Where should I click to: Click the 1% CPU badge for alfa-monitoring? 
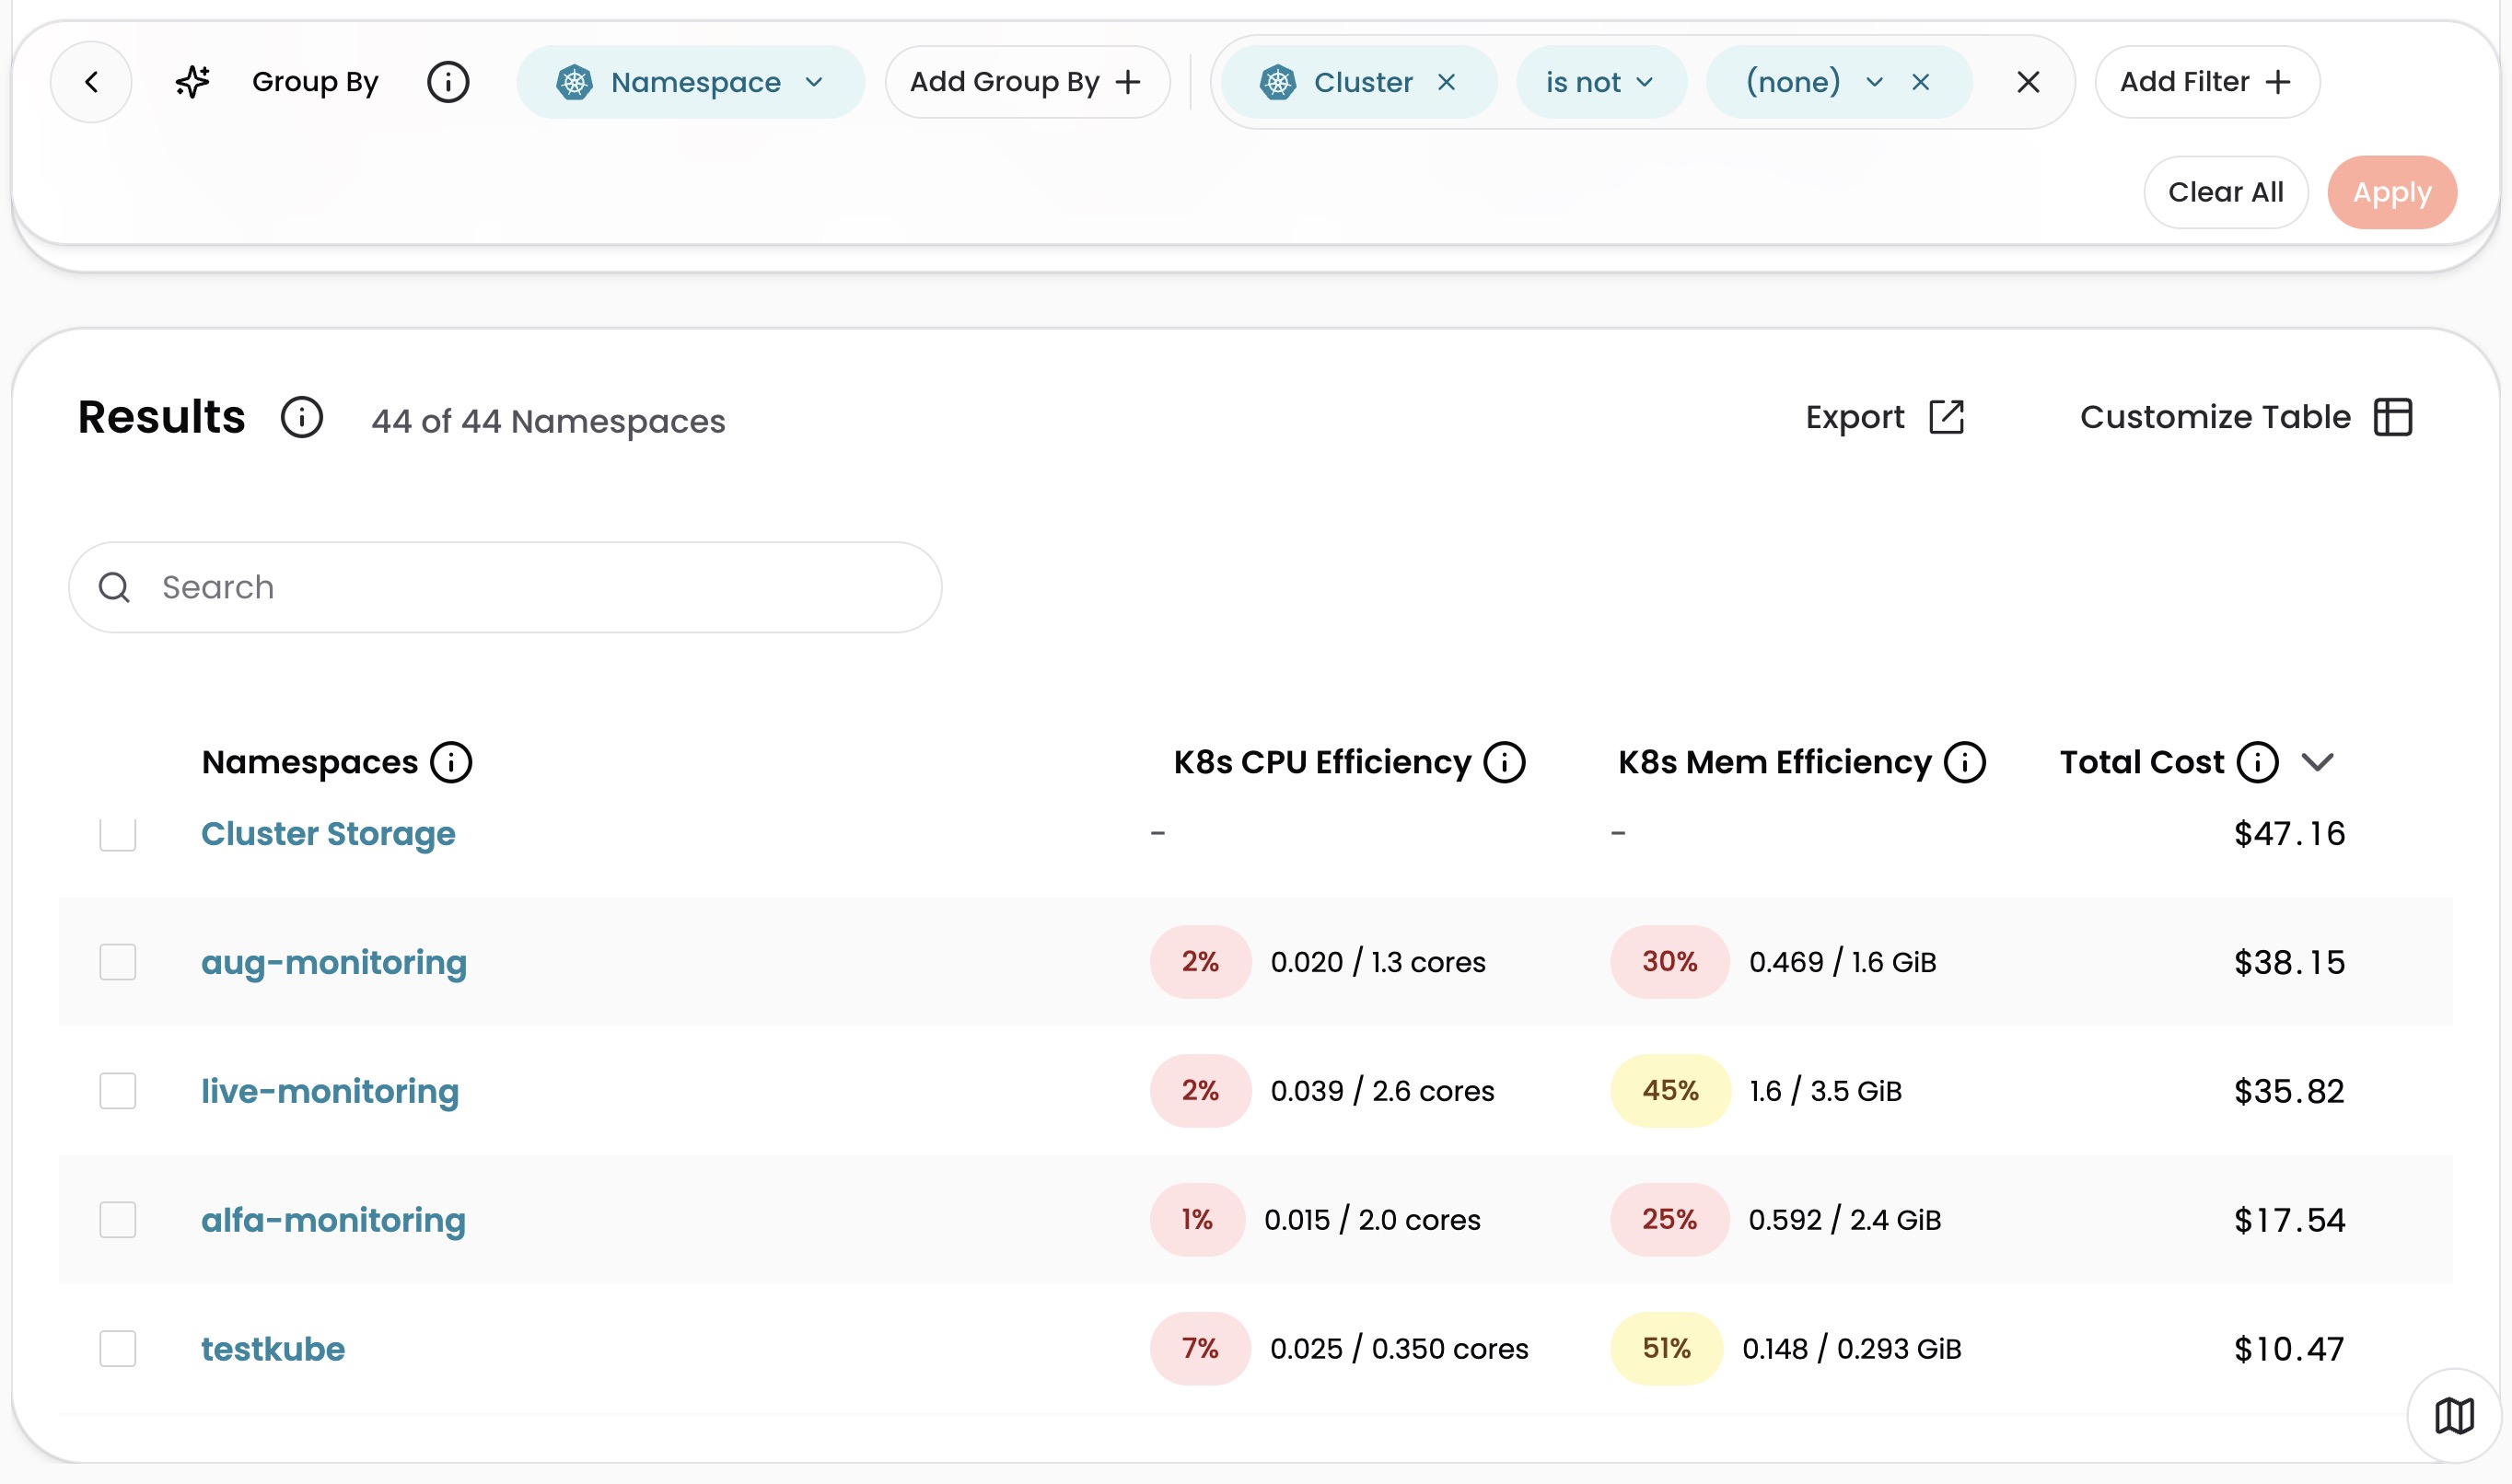[1197, 1220]
